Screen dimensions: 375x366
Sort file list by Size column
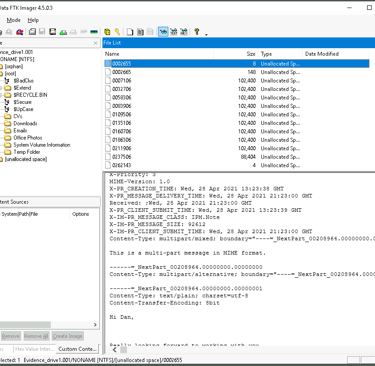(236, 54)
